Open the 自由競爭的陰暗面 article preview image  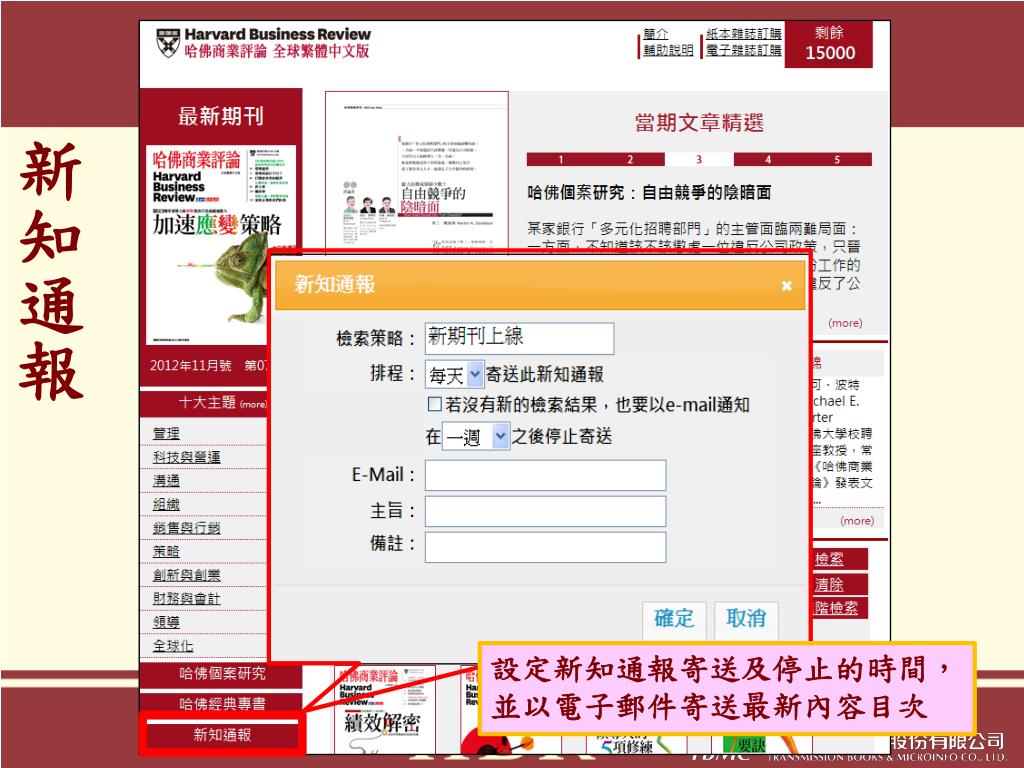click(x=417, y=173)
